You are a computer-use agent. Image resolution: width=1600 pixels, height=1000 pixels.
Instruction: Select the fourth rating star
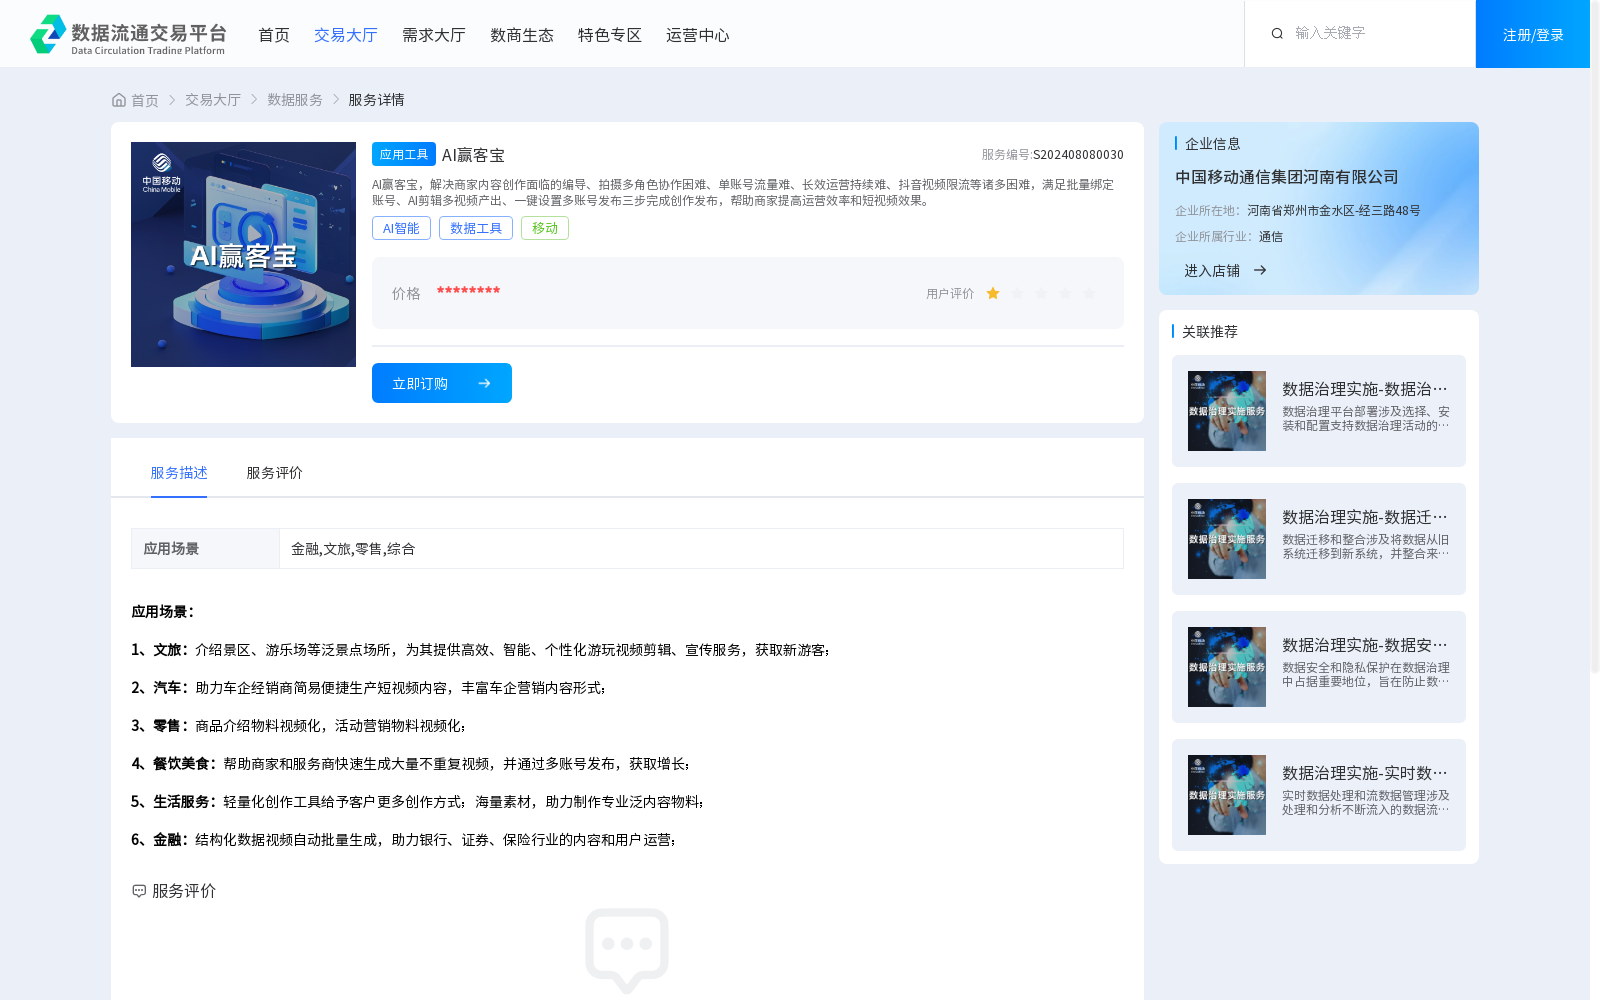(x=1065, y=293)
